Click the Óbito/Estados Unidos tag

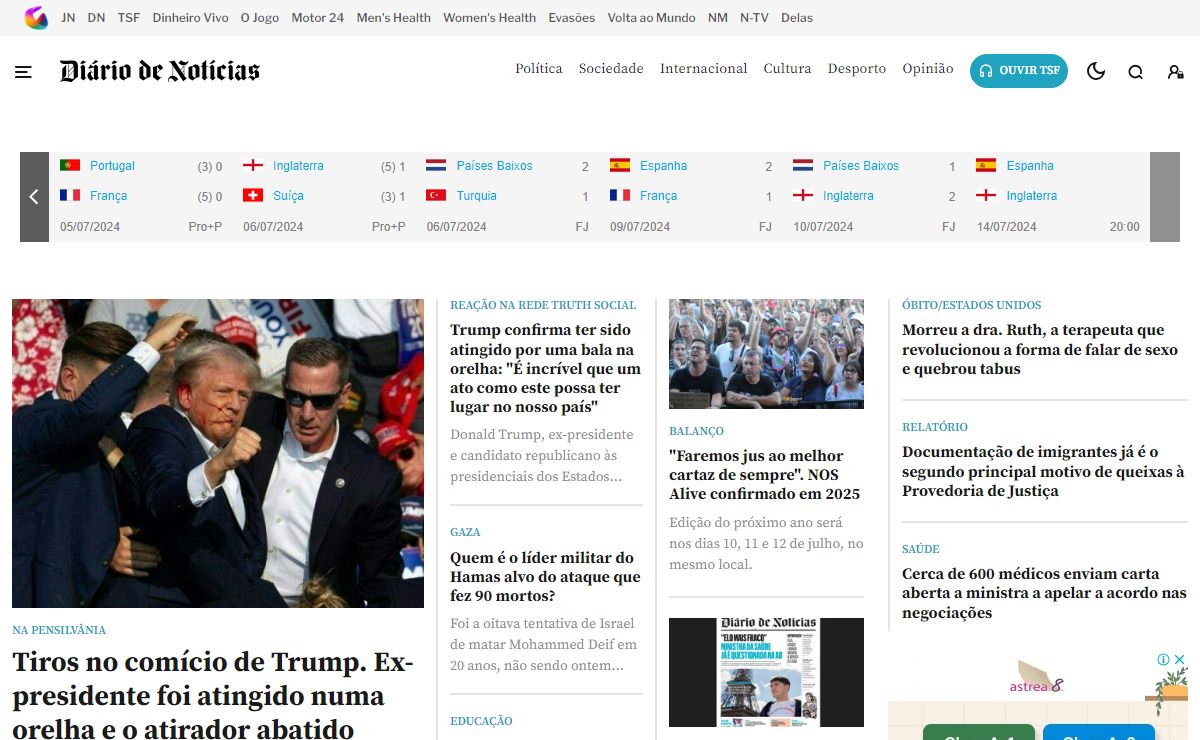coord(971,305)
